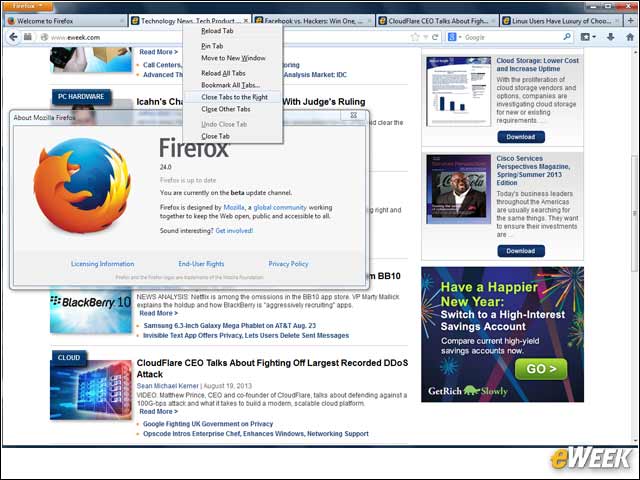Image resolution: width=640 pixels, height=480 pixels.
Task: Open the CLOUD category label
Action: point(69,358)
